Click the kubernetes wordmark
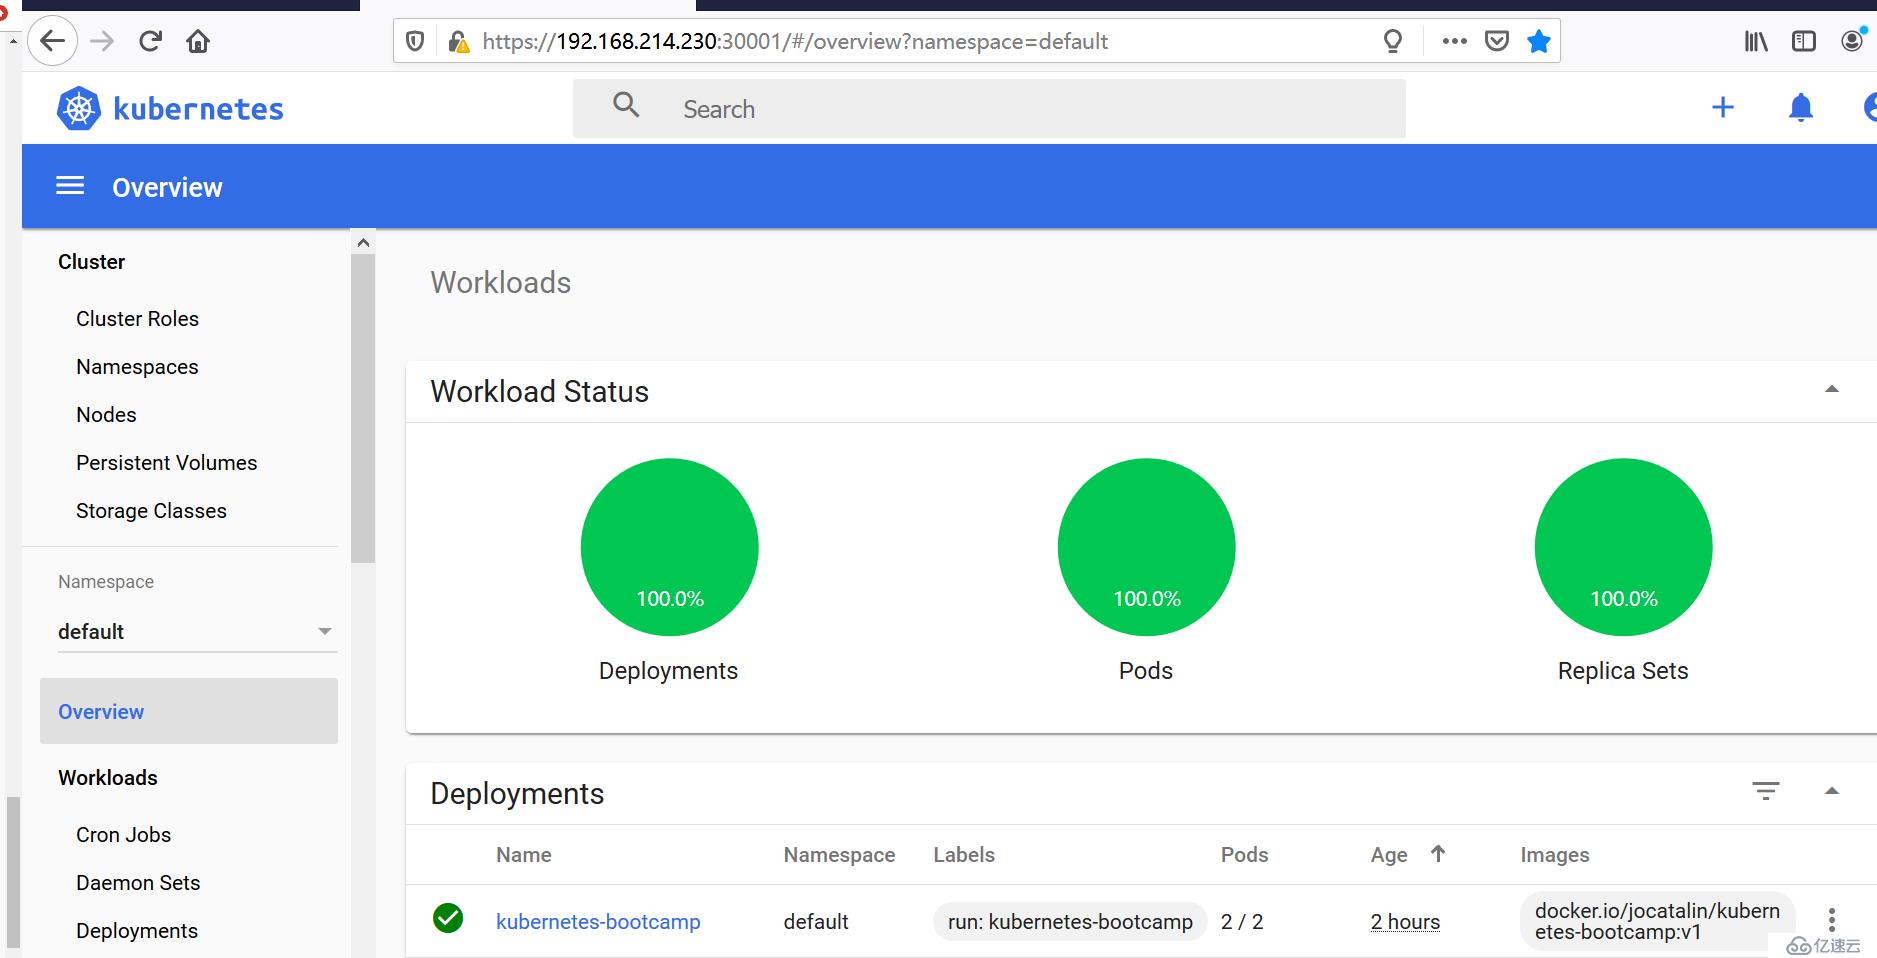1877x958 pixels. tap(198, 109)
